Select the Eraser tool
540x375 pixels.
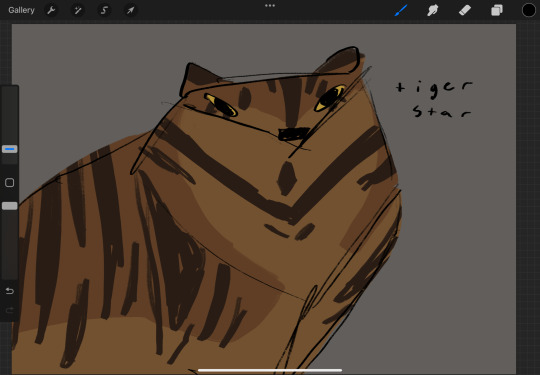point(465,10)
